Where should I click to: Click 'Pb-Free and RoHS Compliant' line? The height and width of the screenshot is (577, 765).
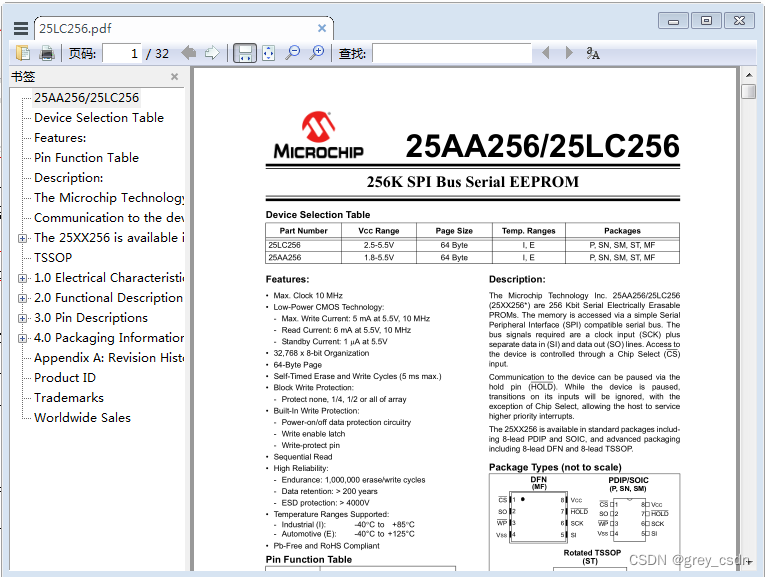326,546
